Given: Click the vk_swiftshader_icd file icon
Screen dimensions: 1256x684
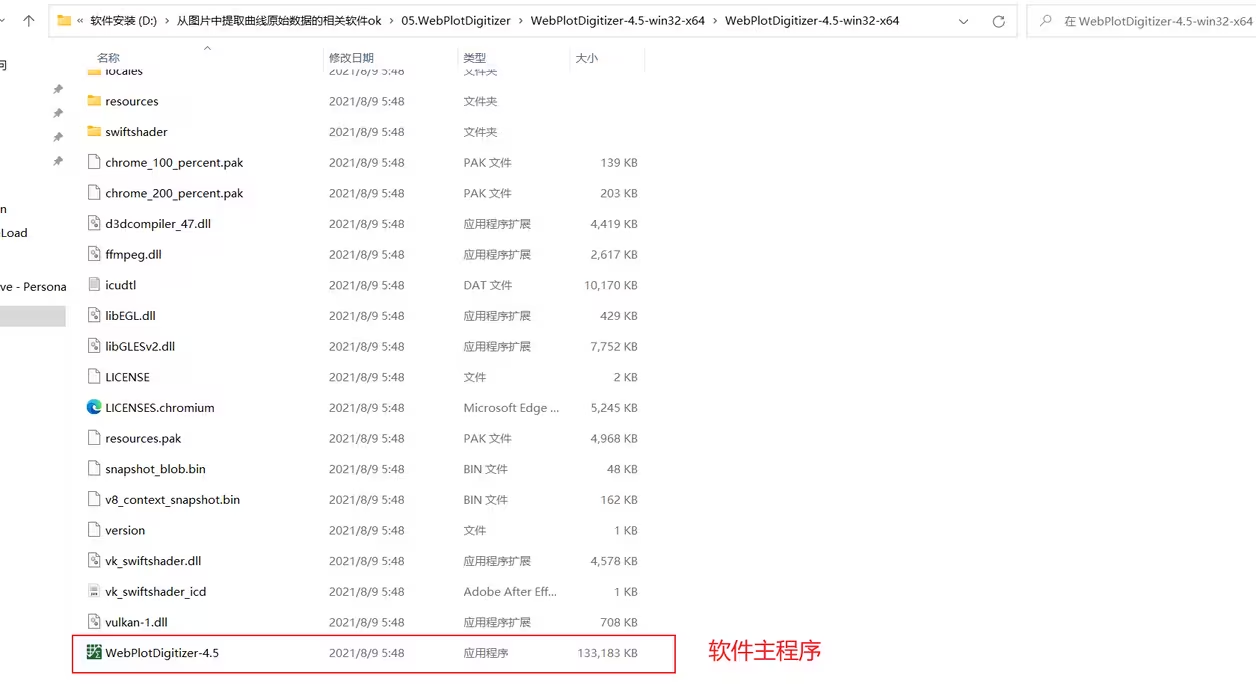Looking at the screenshot, I should click(94, 591).
